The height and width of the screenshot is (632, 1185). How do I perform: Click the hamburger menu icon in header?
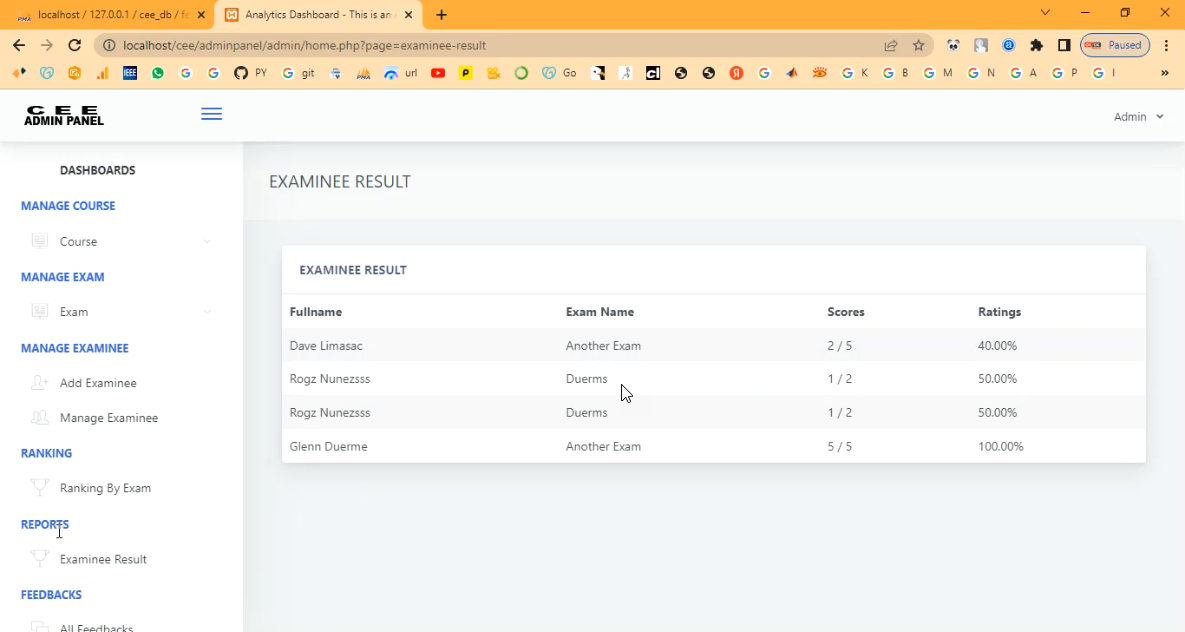coord(211,115)
